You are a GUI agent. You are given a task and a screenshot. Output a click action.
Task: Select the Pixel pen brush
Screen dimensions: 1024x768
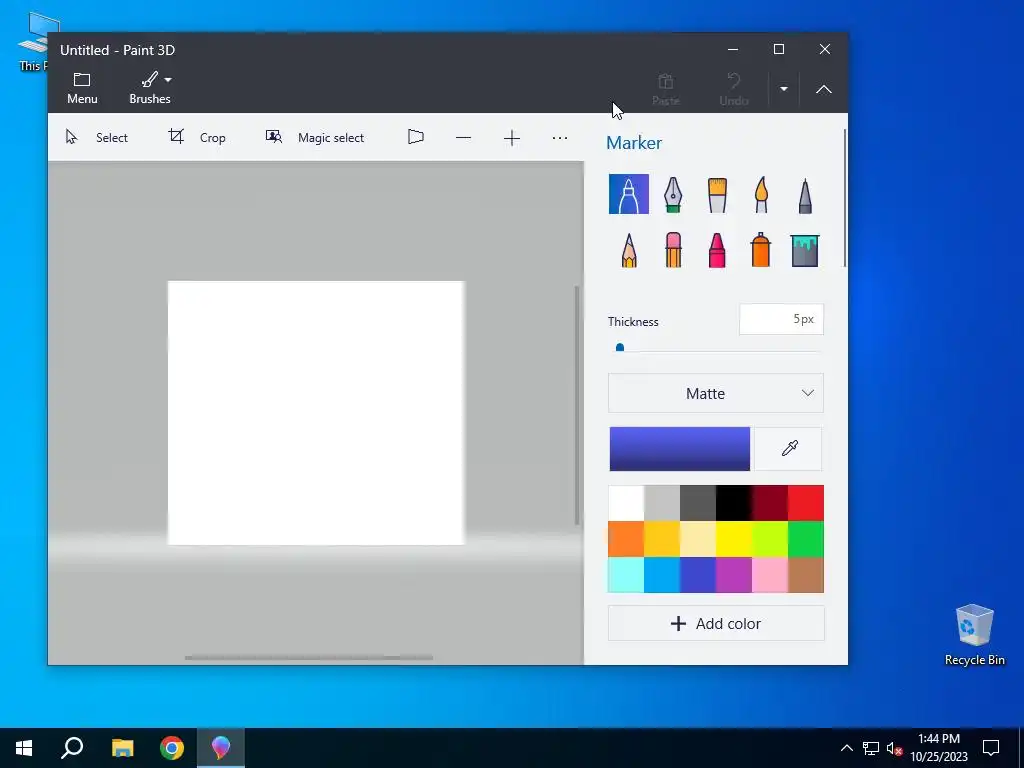805,194
